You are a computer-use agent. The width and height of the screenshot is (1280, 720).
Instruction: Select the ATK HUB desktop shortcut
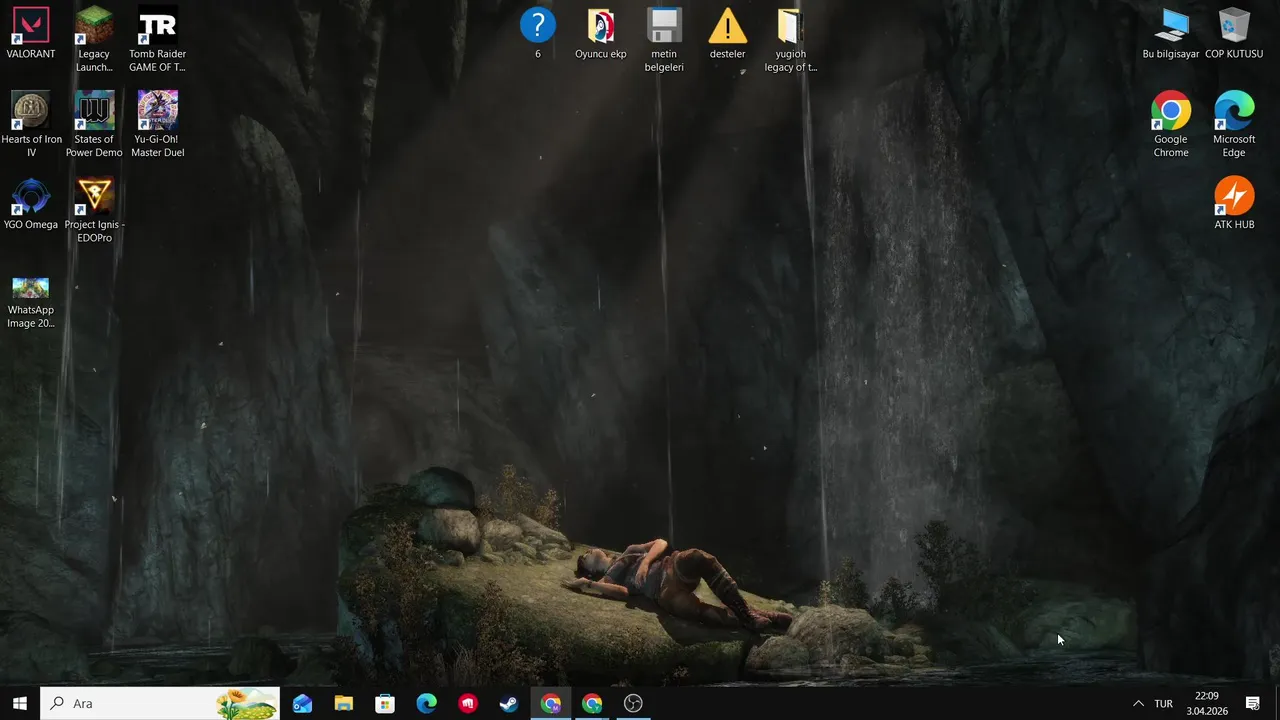coord(1234,204)
